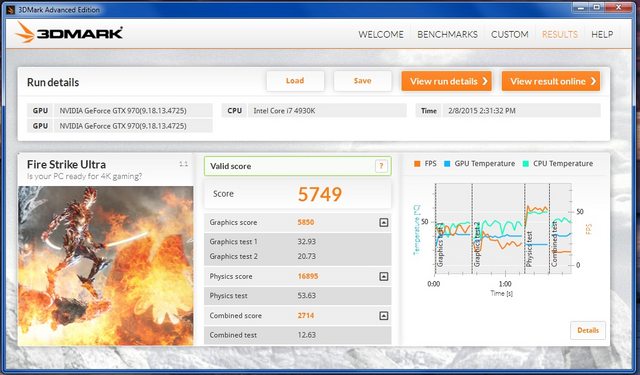
Task: Switch to the Custom tab
Action: (509, 35)
